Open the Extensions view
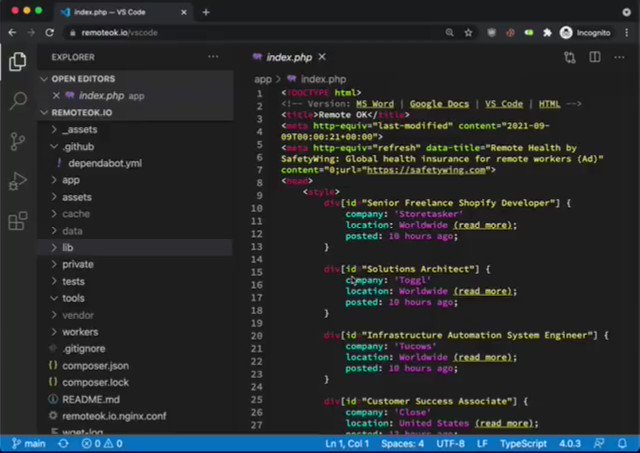 pyautogui.click(x=18, y=221)
